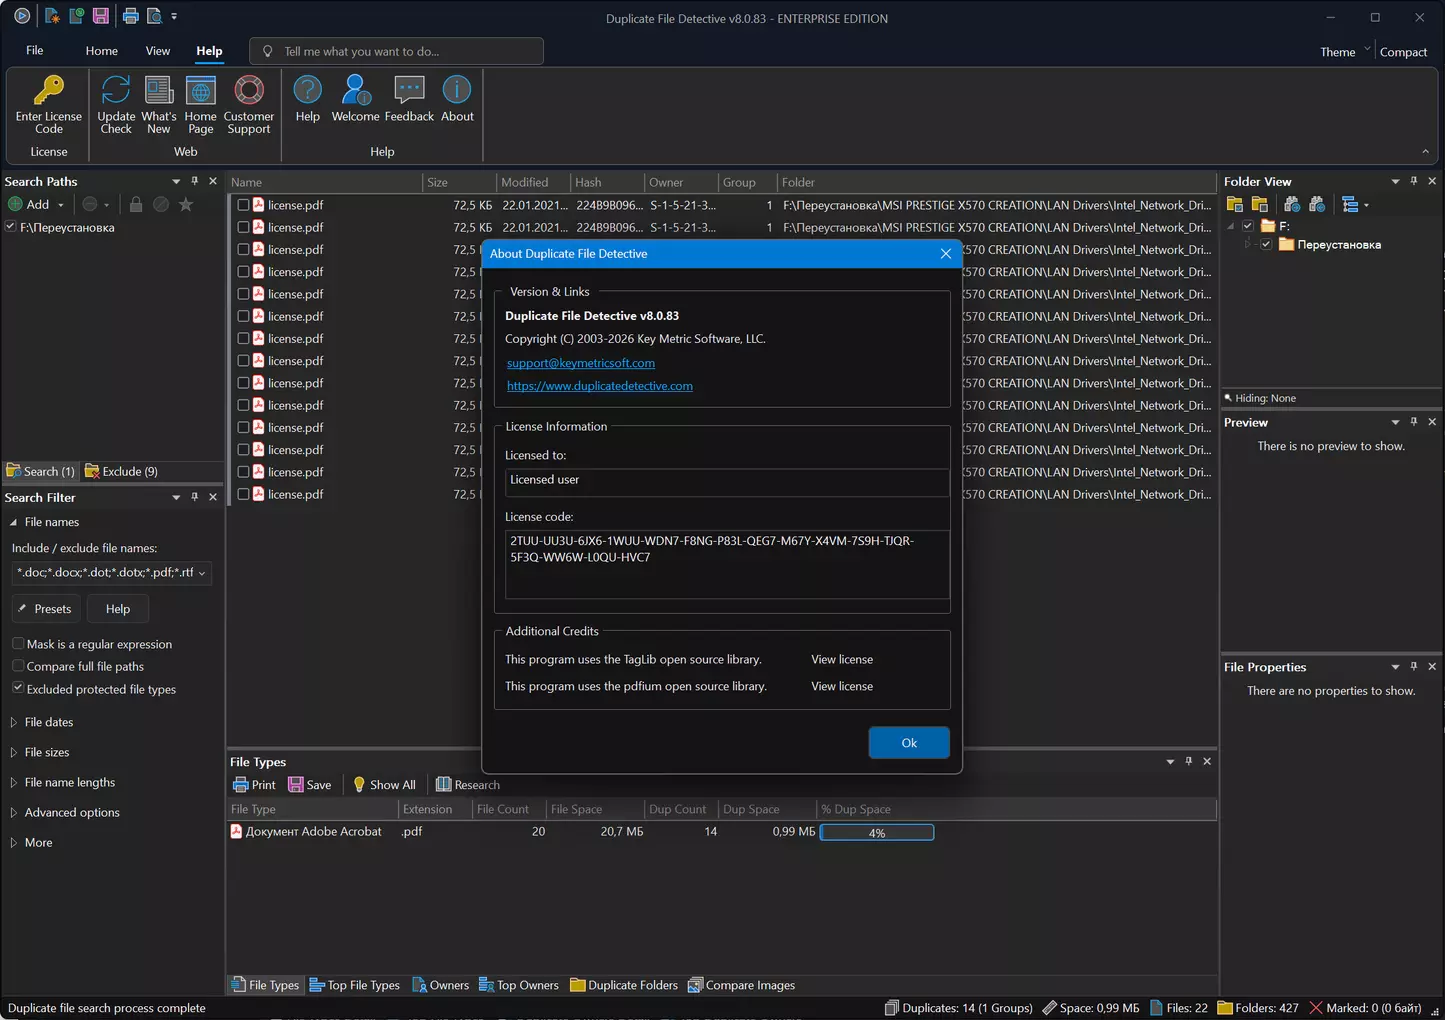Close the About dialog with the X
The height and width of the screenshot is (1020, 1445).
coord(945,254)
